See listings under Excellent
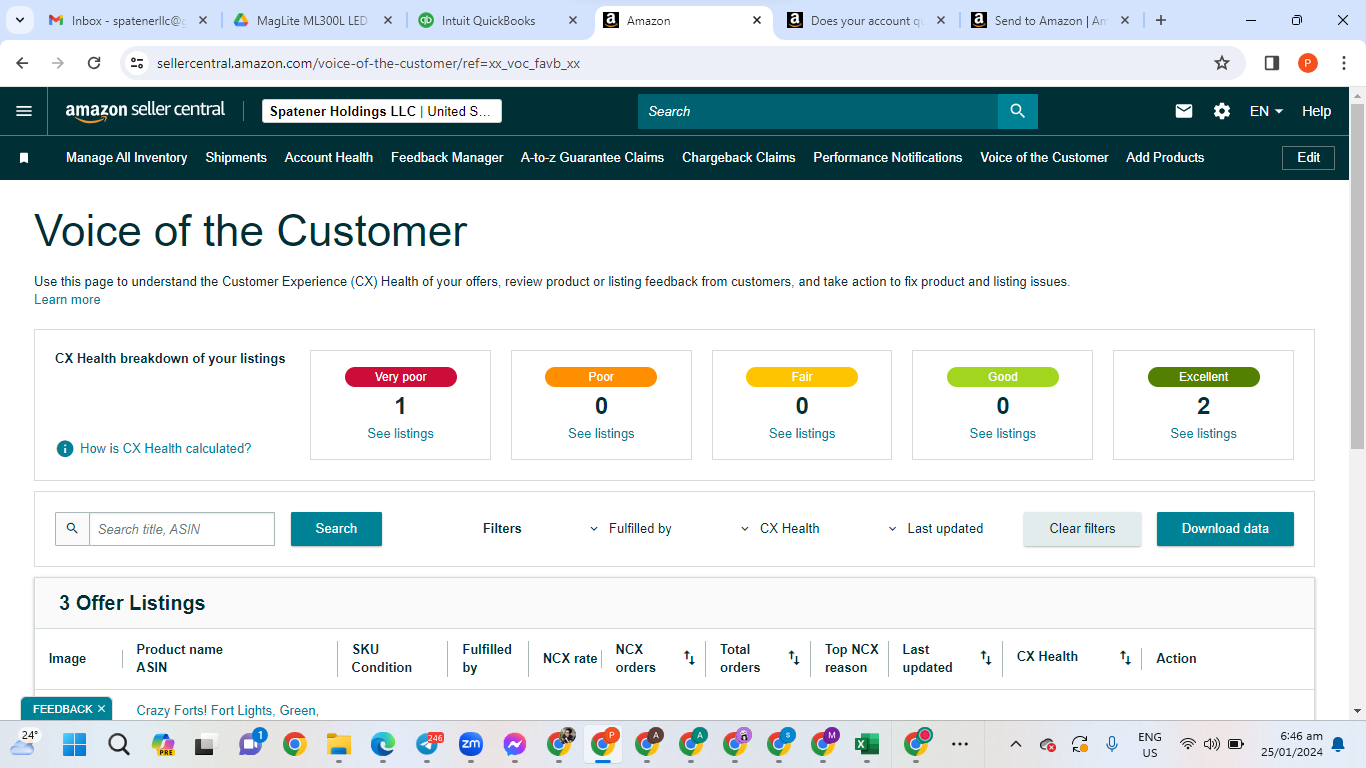Viewport: 1366px width, 768px height. click(1204, 433)
